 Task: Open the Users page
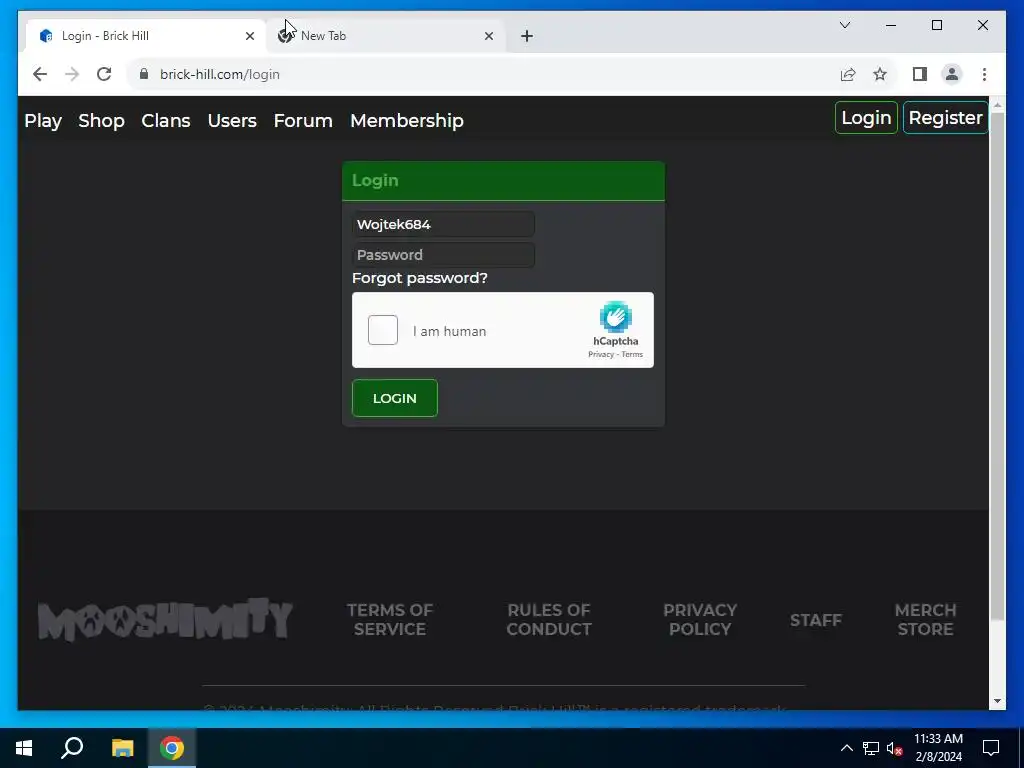coord(232,121)
